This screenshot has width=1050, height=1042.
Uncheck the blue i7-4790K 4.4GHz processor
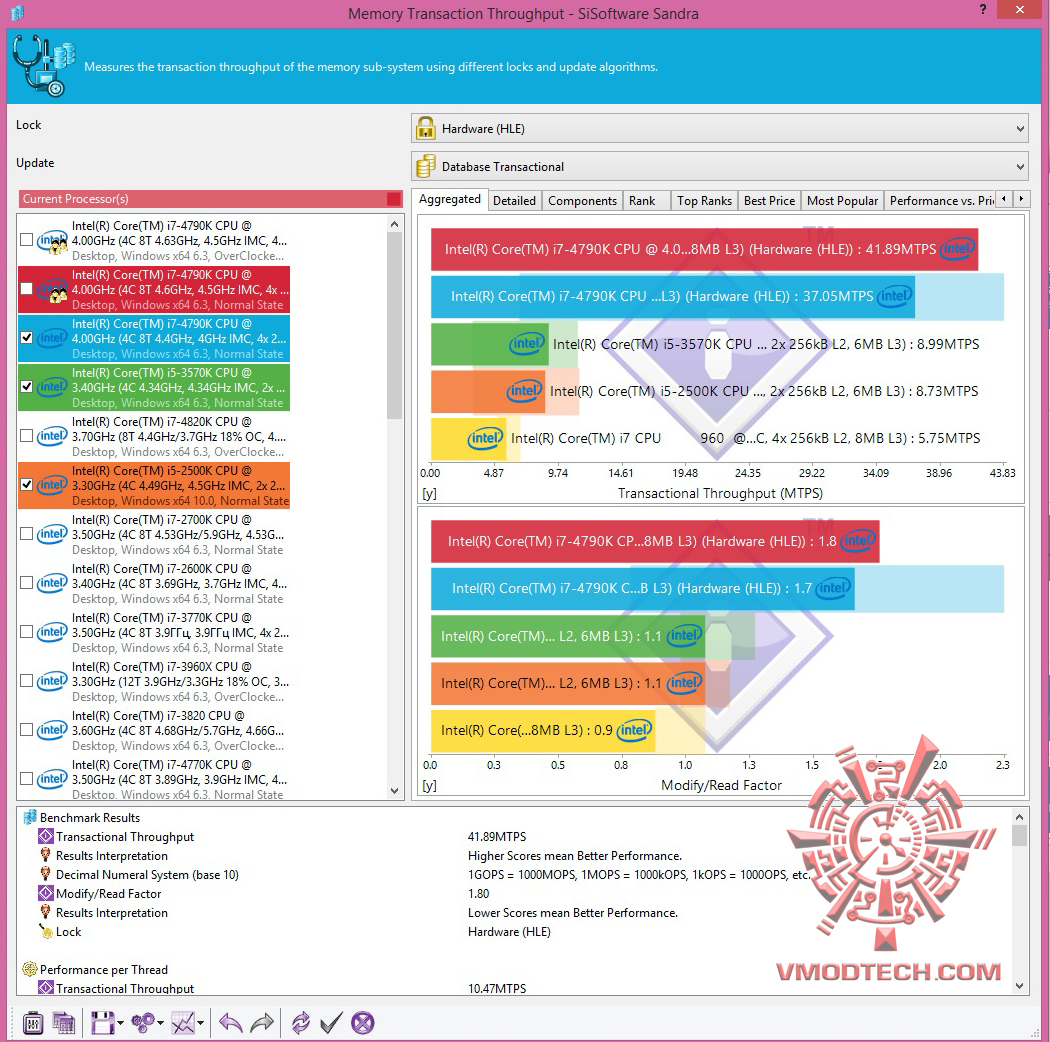[26, 338]
